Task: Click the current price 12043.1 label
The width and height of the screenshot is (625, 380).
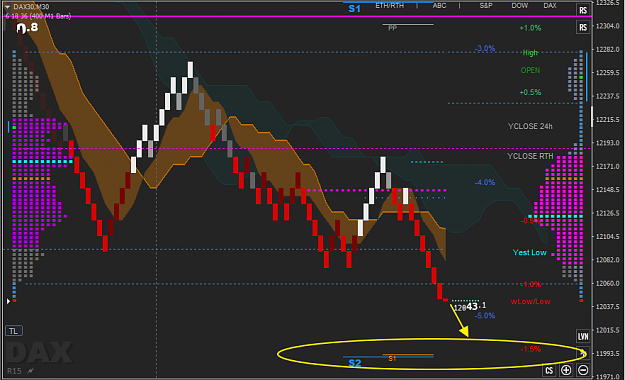Action: (470, 306)
